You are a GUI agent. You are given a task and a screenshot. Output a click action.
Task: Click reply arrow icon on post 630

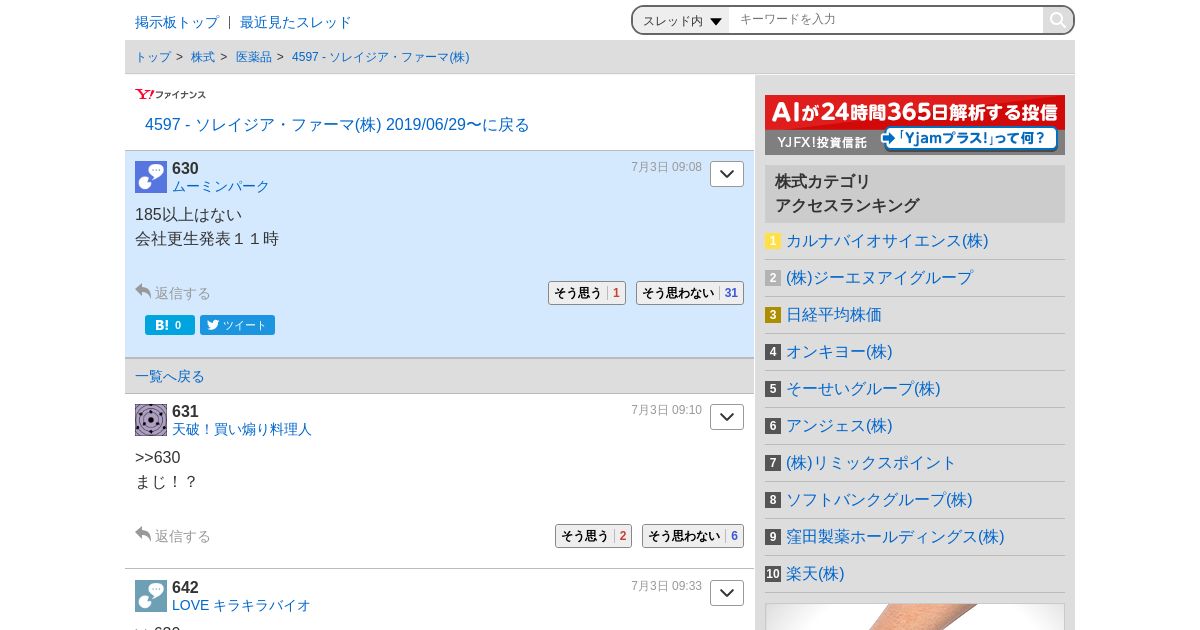click(x=143, y=292)
